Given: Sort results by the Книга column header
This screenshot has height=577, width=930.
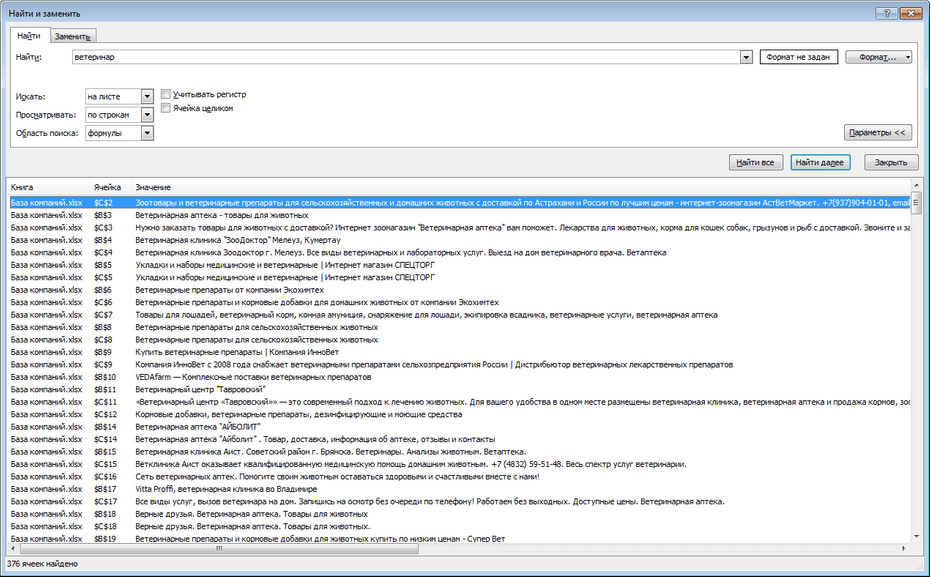Looking at the screenshot, I should 49,187.
